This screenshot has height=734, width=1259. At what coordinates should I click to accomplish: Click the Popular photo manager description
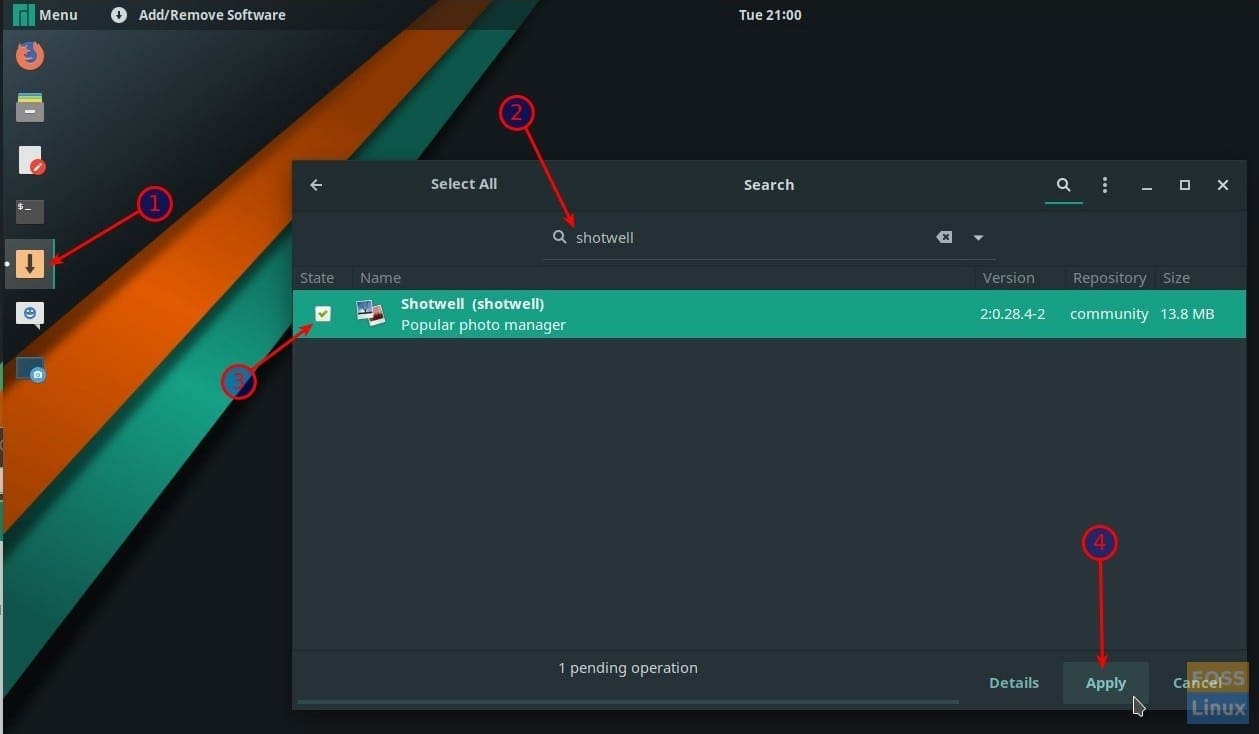click(x=483, y=325)
